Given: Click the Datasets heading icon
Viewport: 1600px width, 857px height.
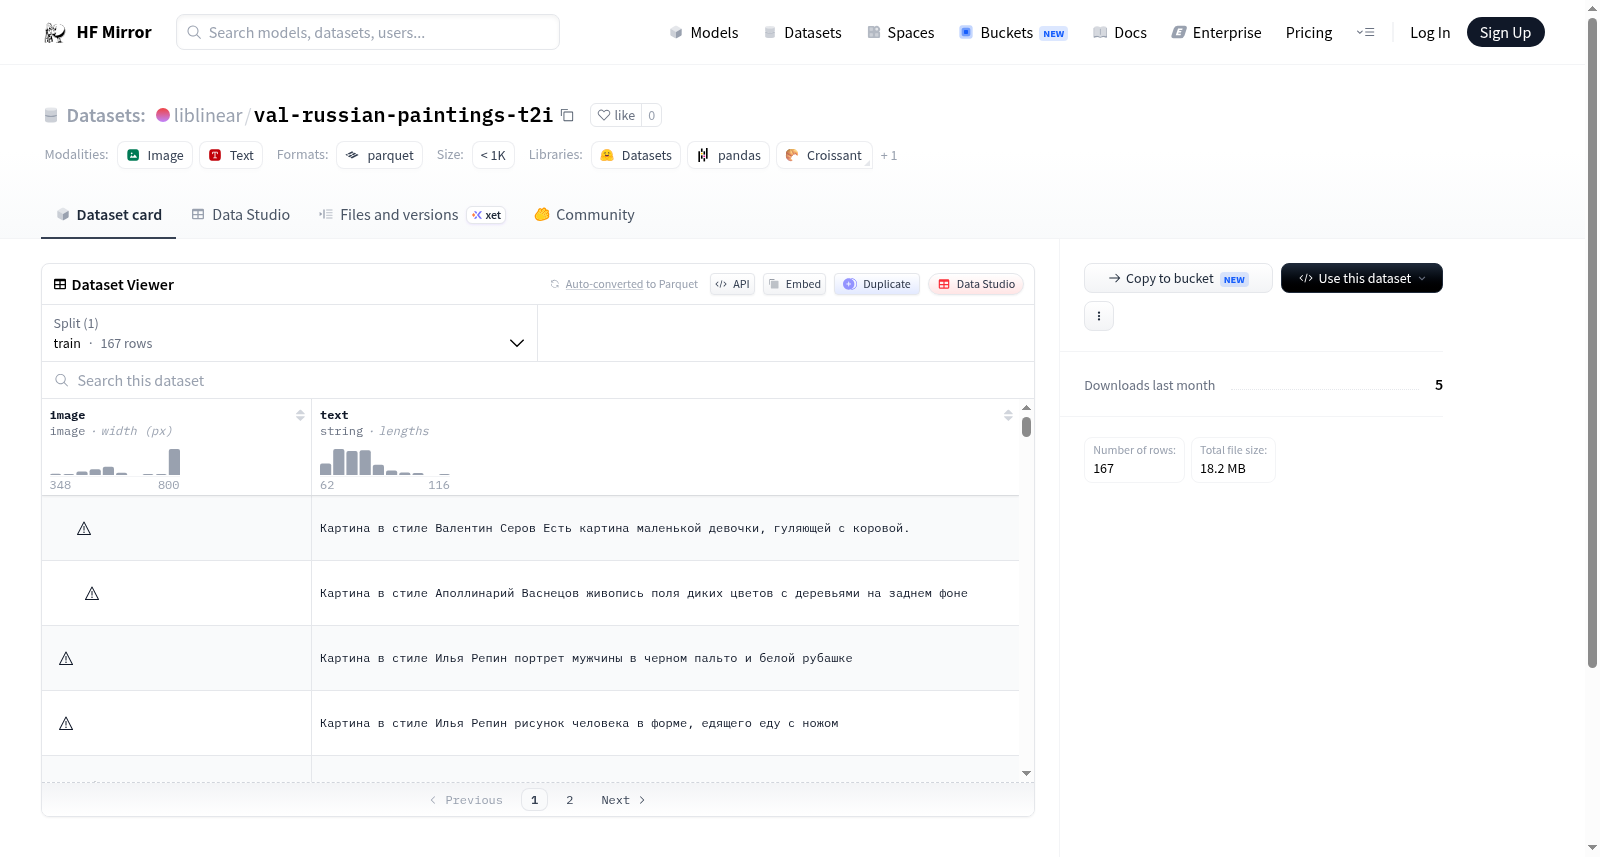Looking at the screenshot, I should pyautogui.click(x=51, y=115).
